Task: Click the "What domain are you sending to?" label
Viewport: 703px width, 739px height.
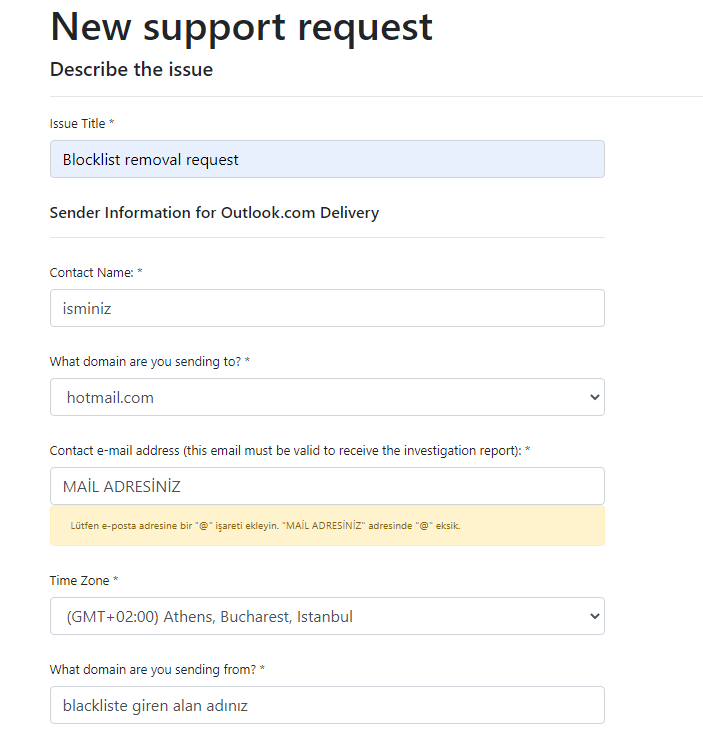Action: pyautogui.click(x=146, y=361)
